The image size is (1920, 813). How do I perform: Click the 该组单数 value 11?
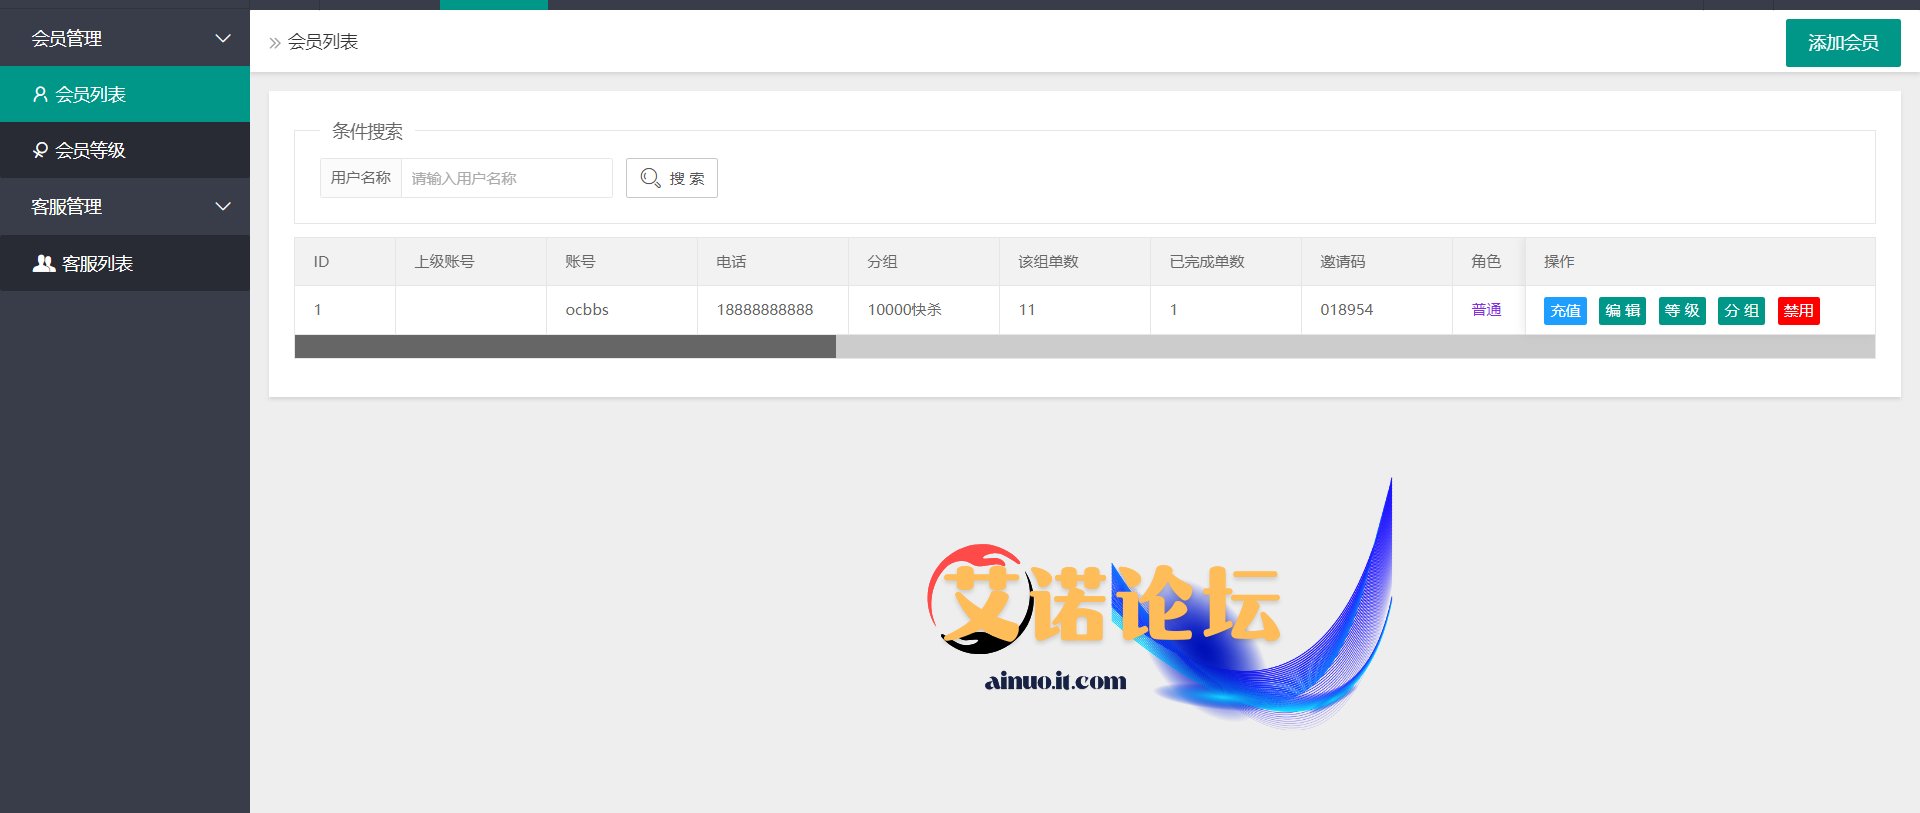[x=1026, y=310]
